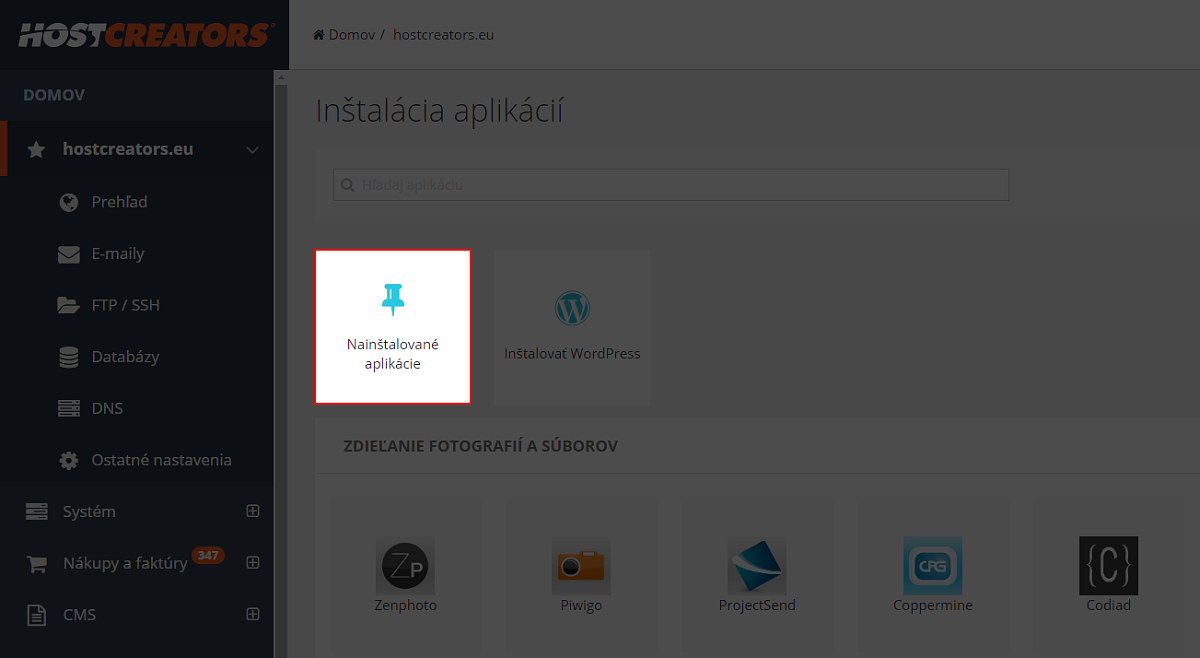
Task: Click the Codiad label
Action: (1108, 605)
